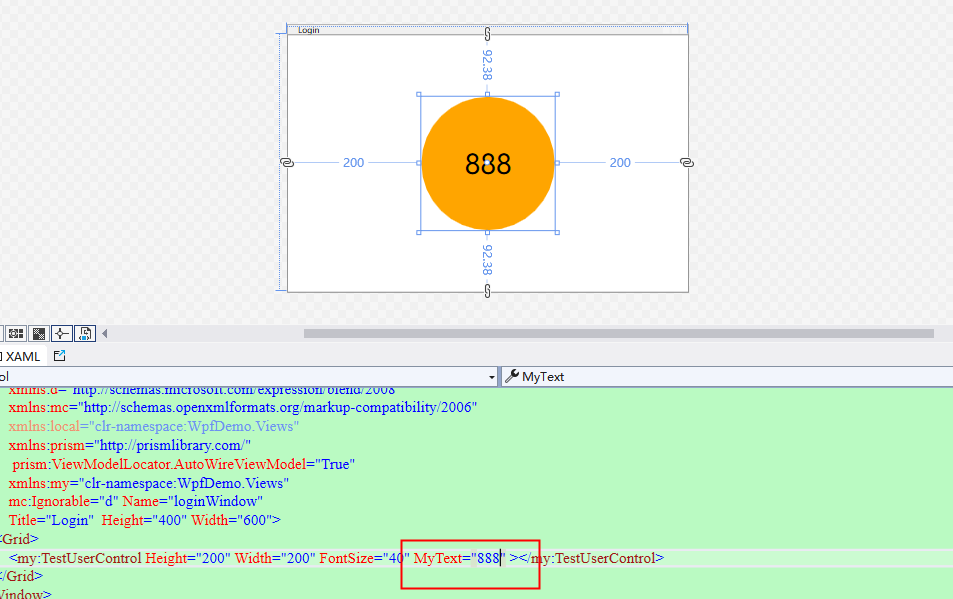
Task: Open the XAML editor pop-out icon
Action: pyautogui.click(x=58, y=355)
